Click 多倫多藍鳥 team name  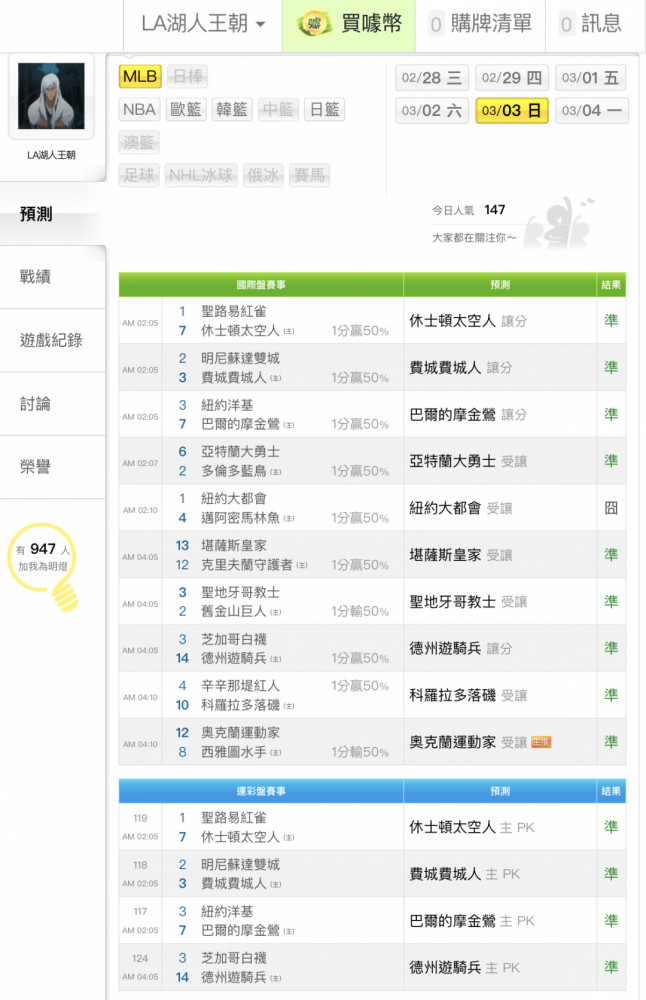point(233,471)
